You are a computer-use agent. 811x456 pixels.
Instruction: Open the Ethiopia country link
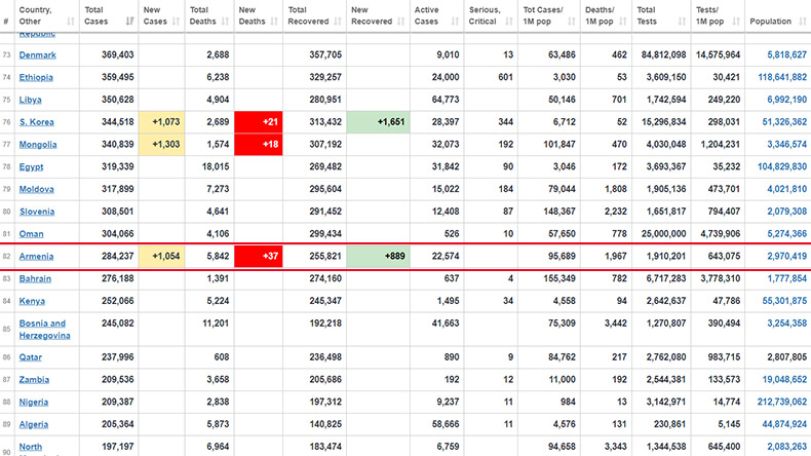(36, 77)
